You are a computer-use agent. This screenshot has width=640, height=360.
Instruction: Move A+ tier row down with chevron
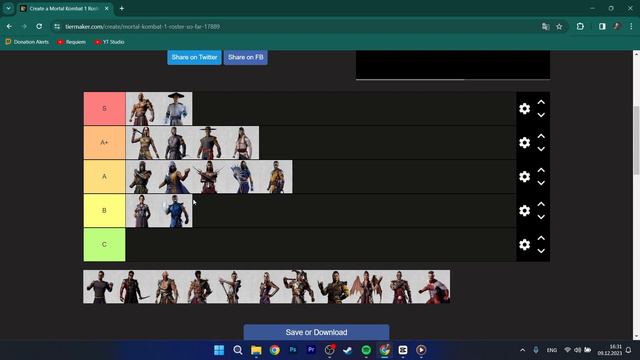click(541, 149)
